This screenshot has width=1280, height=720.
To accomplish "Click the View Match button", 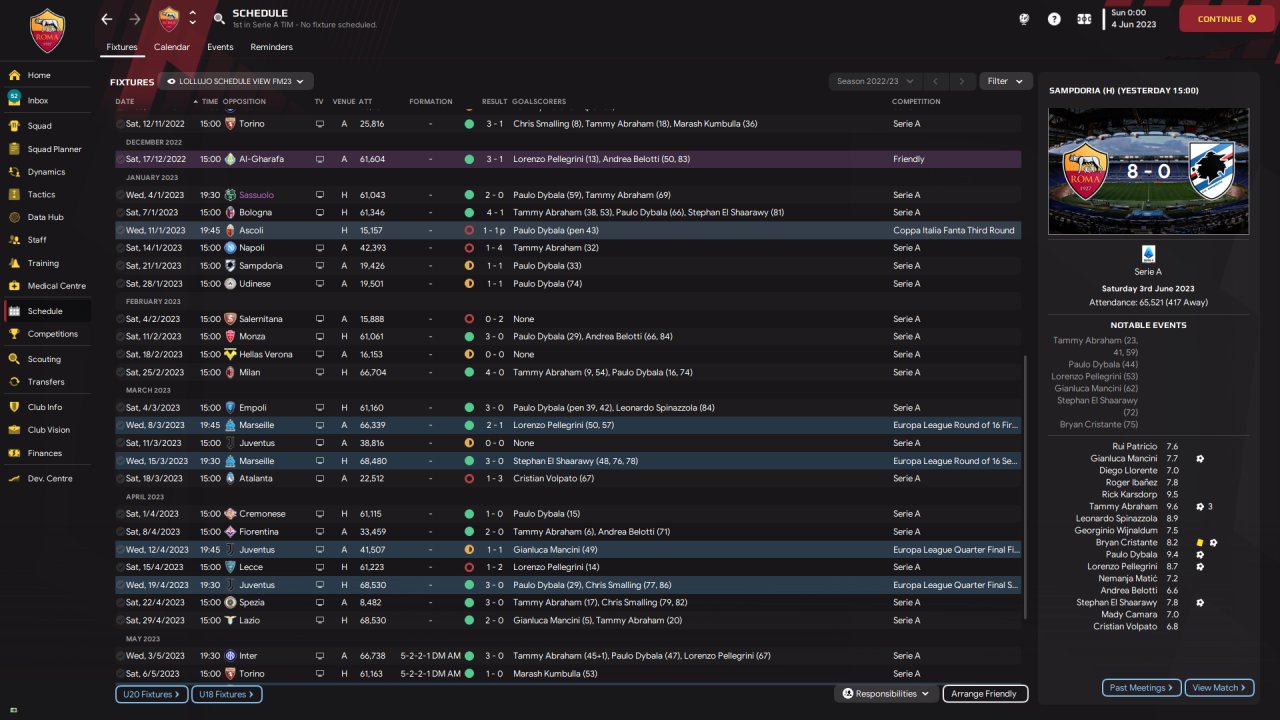I will coord(1219,688).
